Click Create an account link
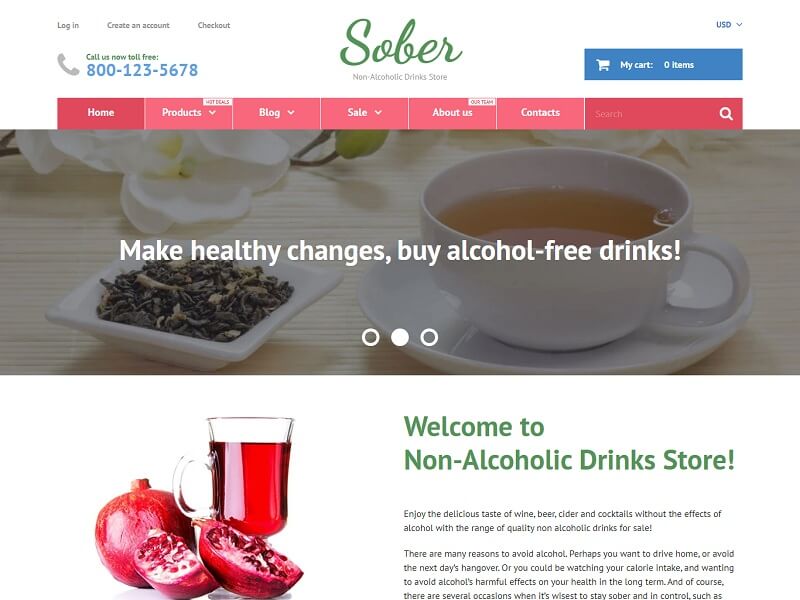Viewport: 800px width, 600px height. 138,25
